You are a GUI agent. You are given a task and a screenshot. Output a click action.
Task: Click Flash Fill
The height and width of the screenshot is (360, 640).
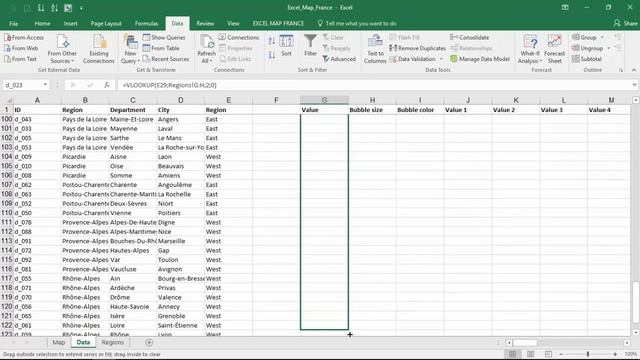point(404,37)
